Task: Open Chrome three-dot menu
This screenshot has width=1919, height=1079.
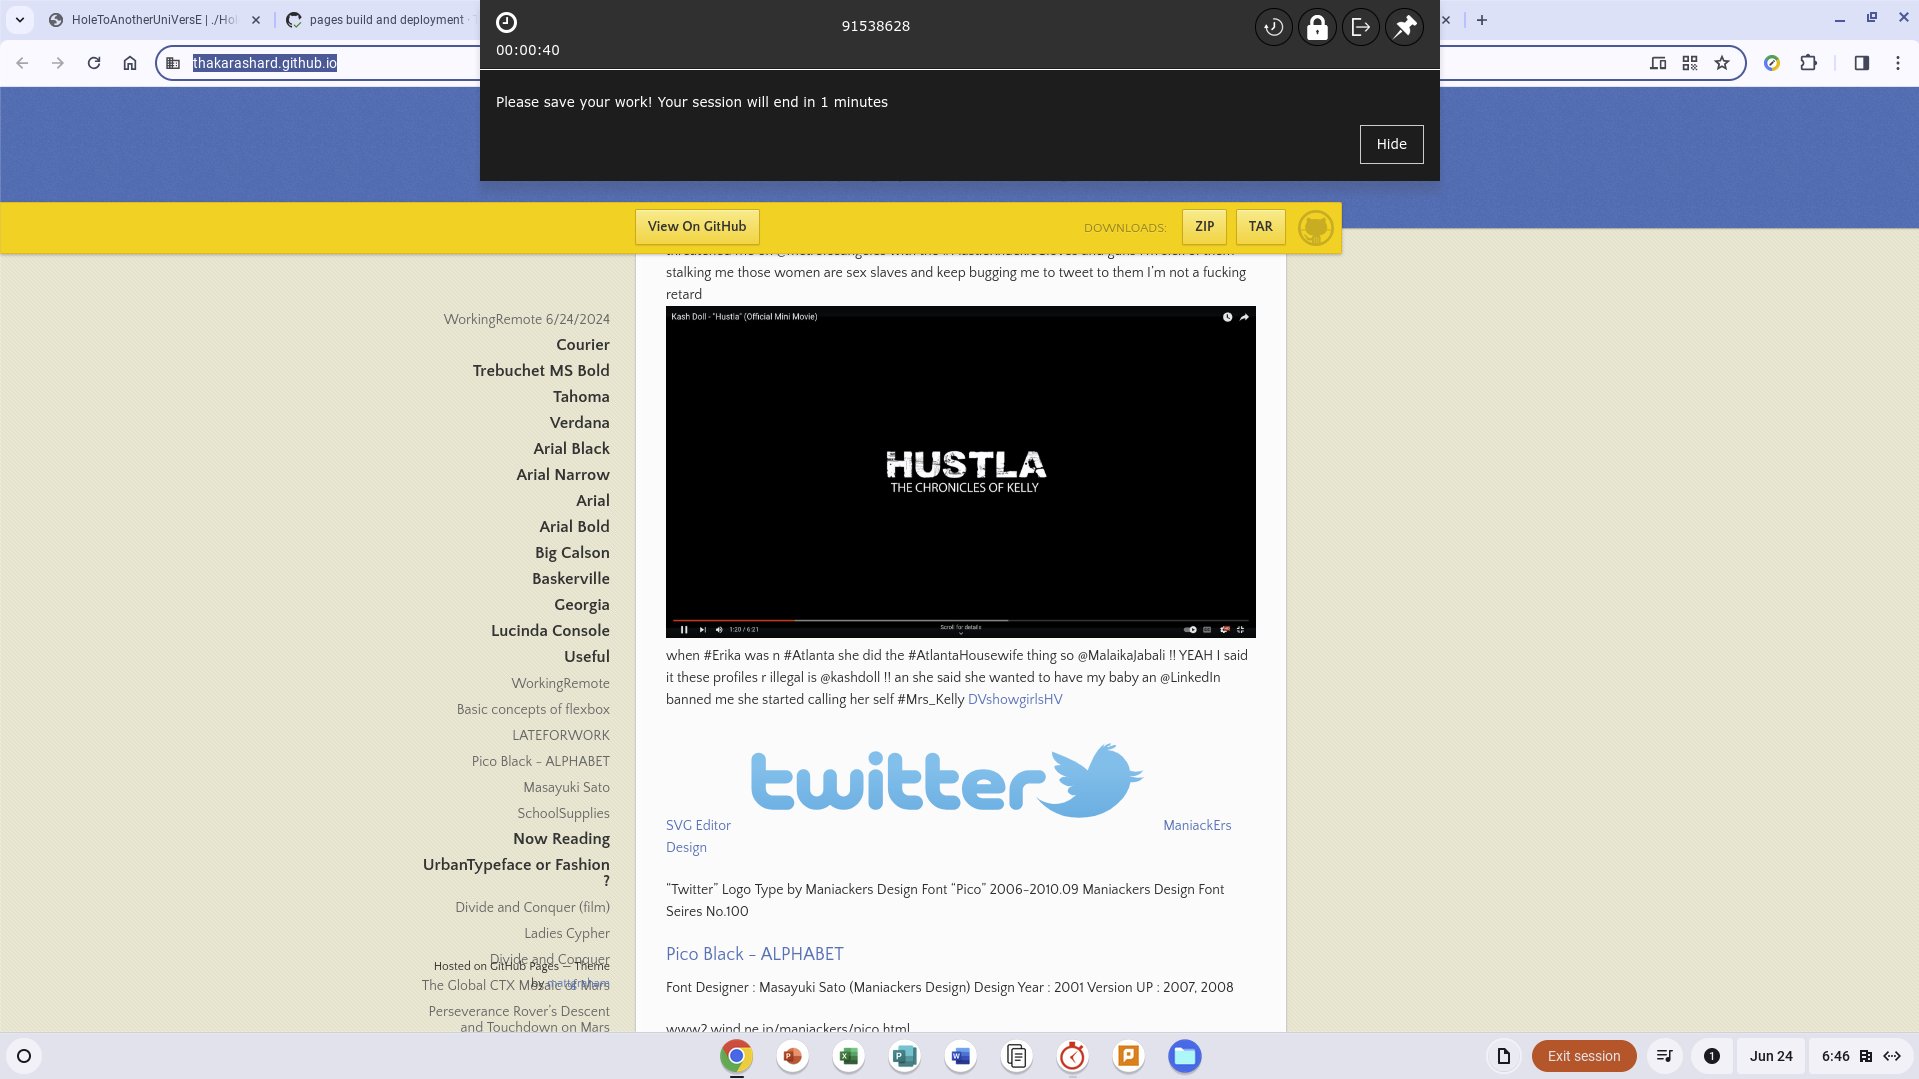Action: click(x=1898, y=63)
